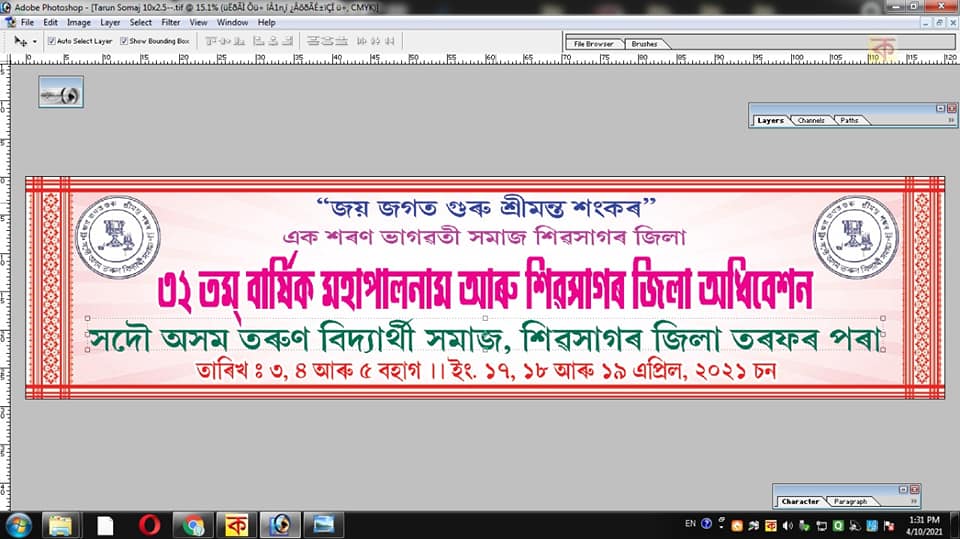Open the Window menu
This screenshot has width=960, height=539.
coord(233,23)
